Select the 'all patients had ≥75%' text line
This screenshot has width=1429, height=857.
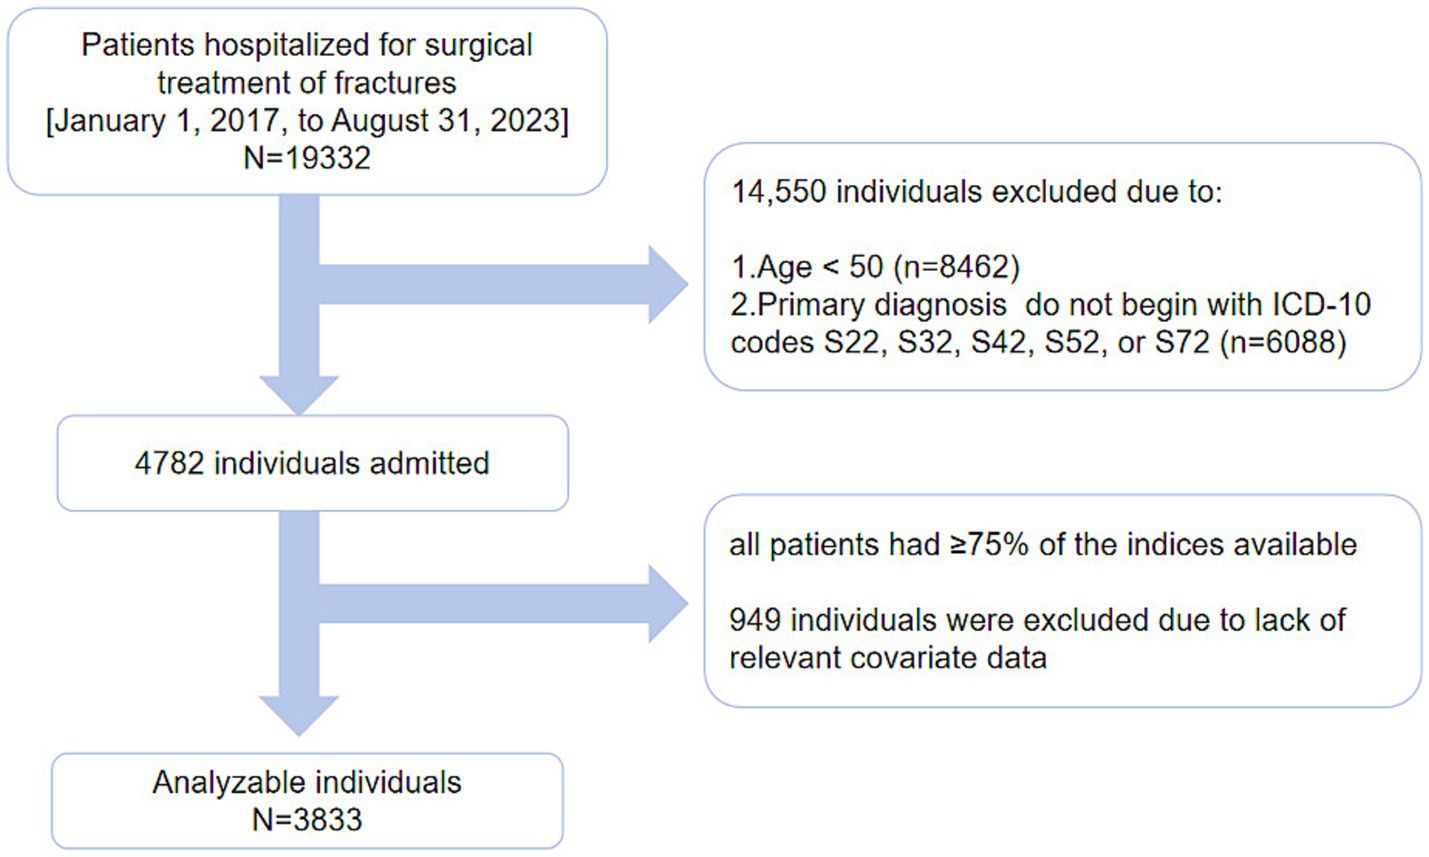(1043, 544)
